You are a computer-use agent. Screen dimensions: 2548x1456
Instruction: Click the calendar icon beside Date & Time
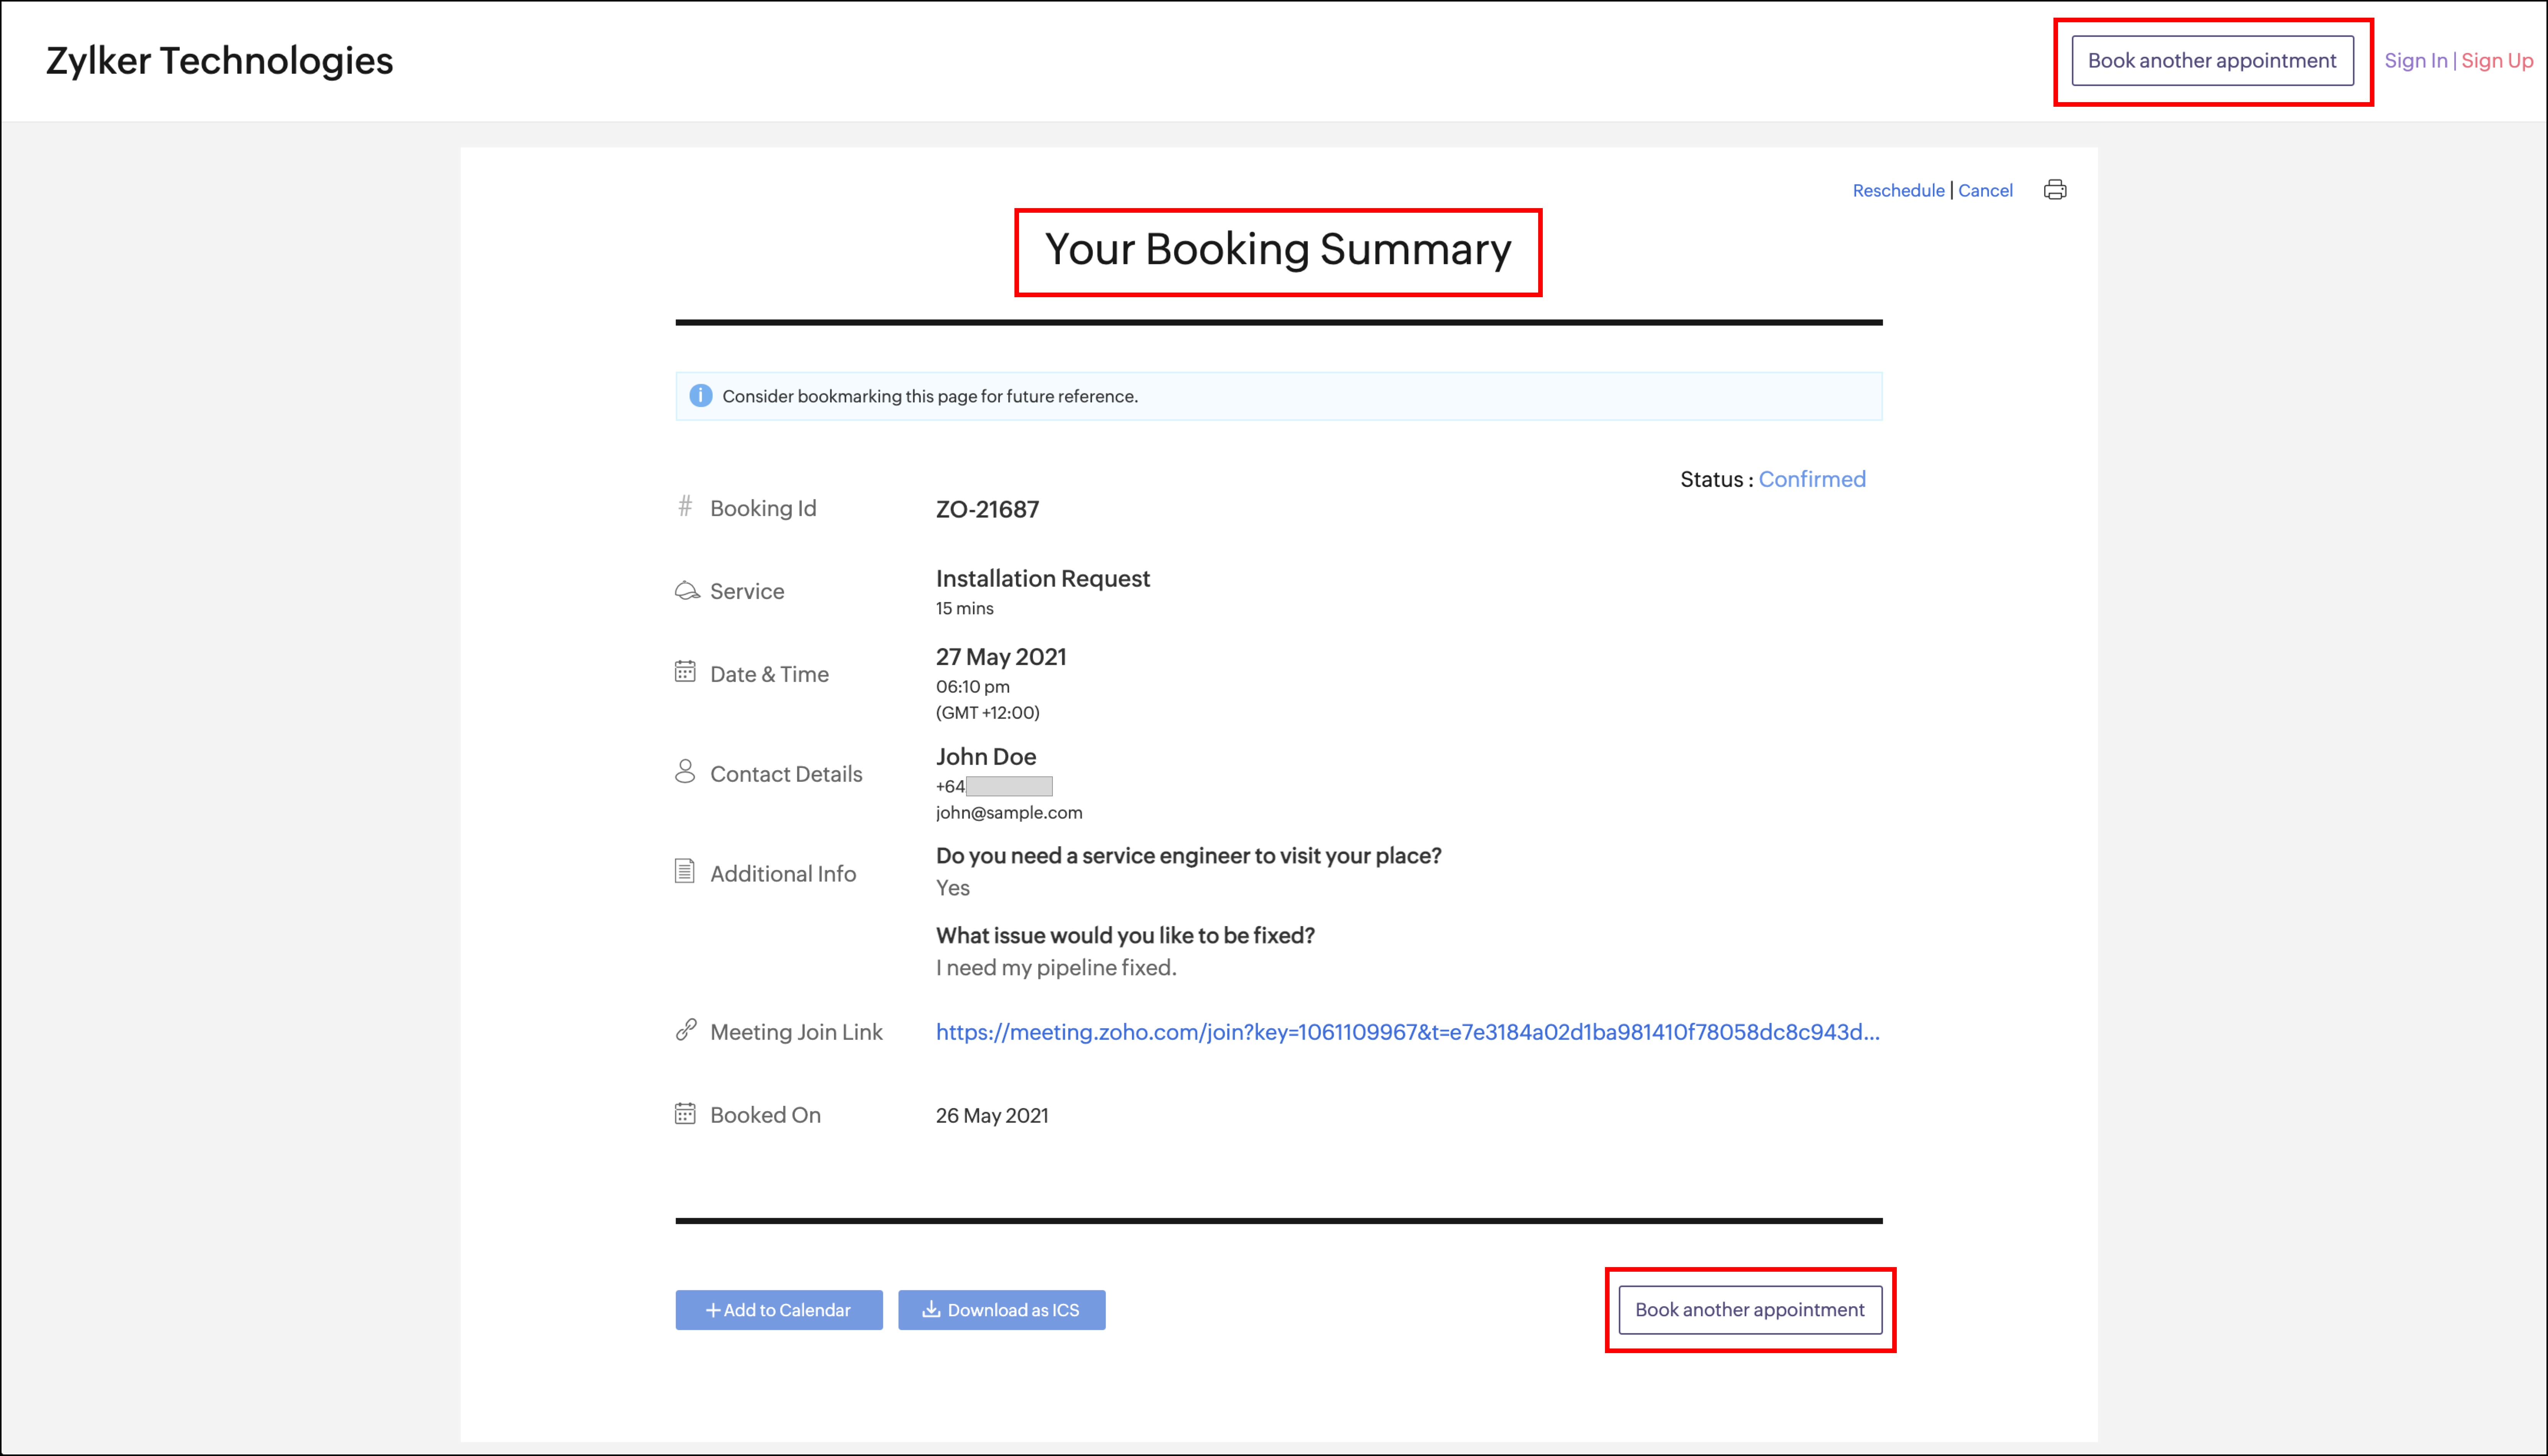685,671
